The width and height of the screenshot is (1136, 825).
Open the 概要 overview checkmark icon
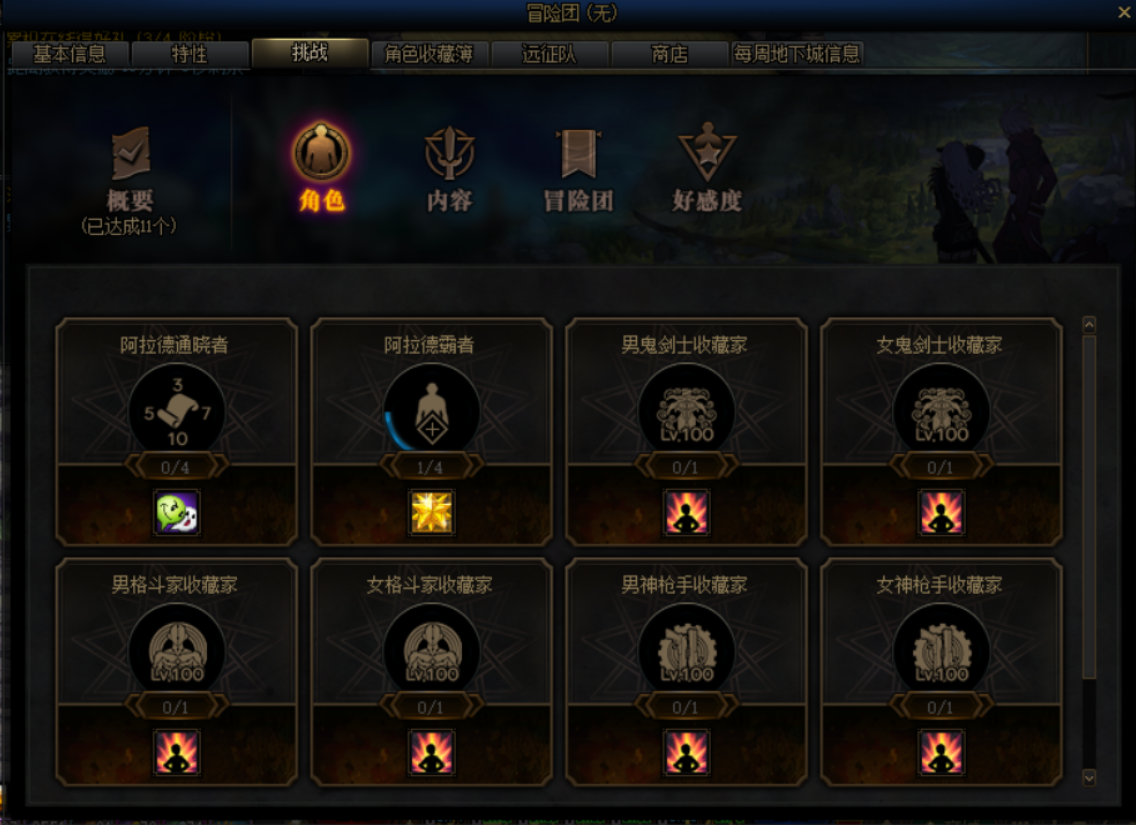[130, 153]
